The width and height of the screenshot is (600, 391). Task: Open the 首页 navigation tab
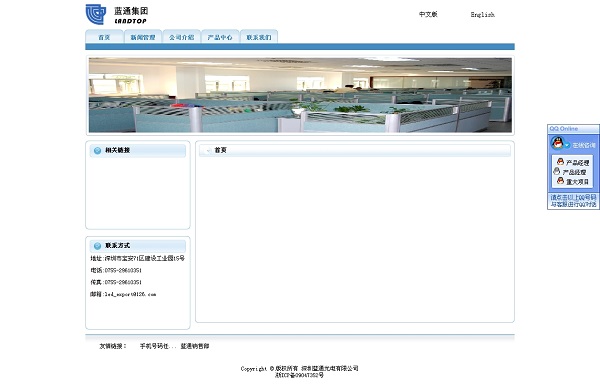coord(104,37)
